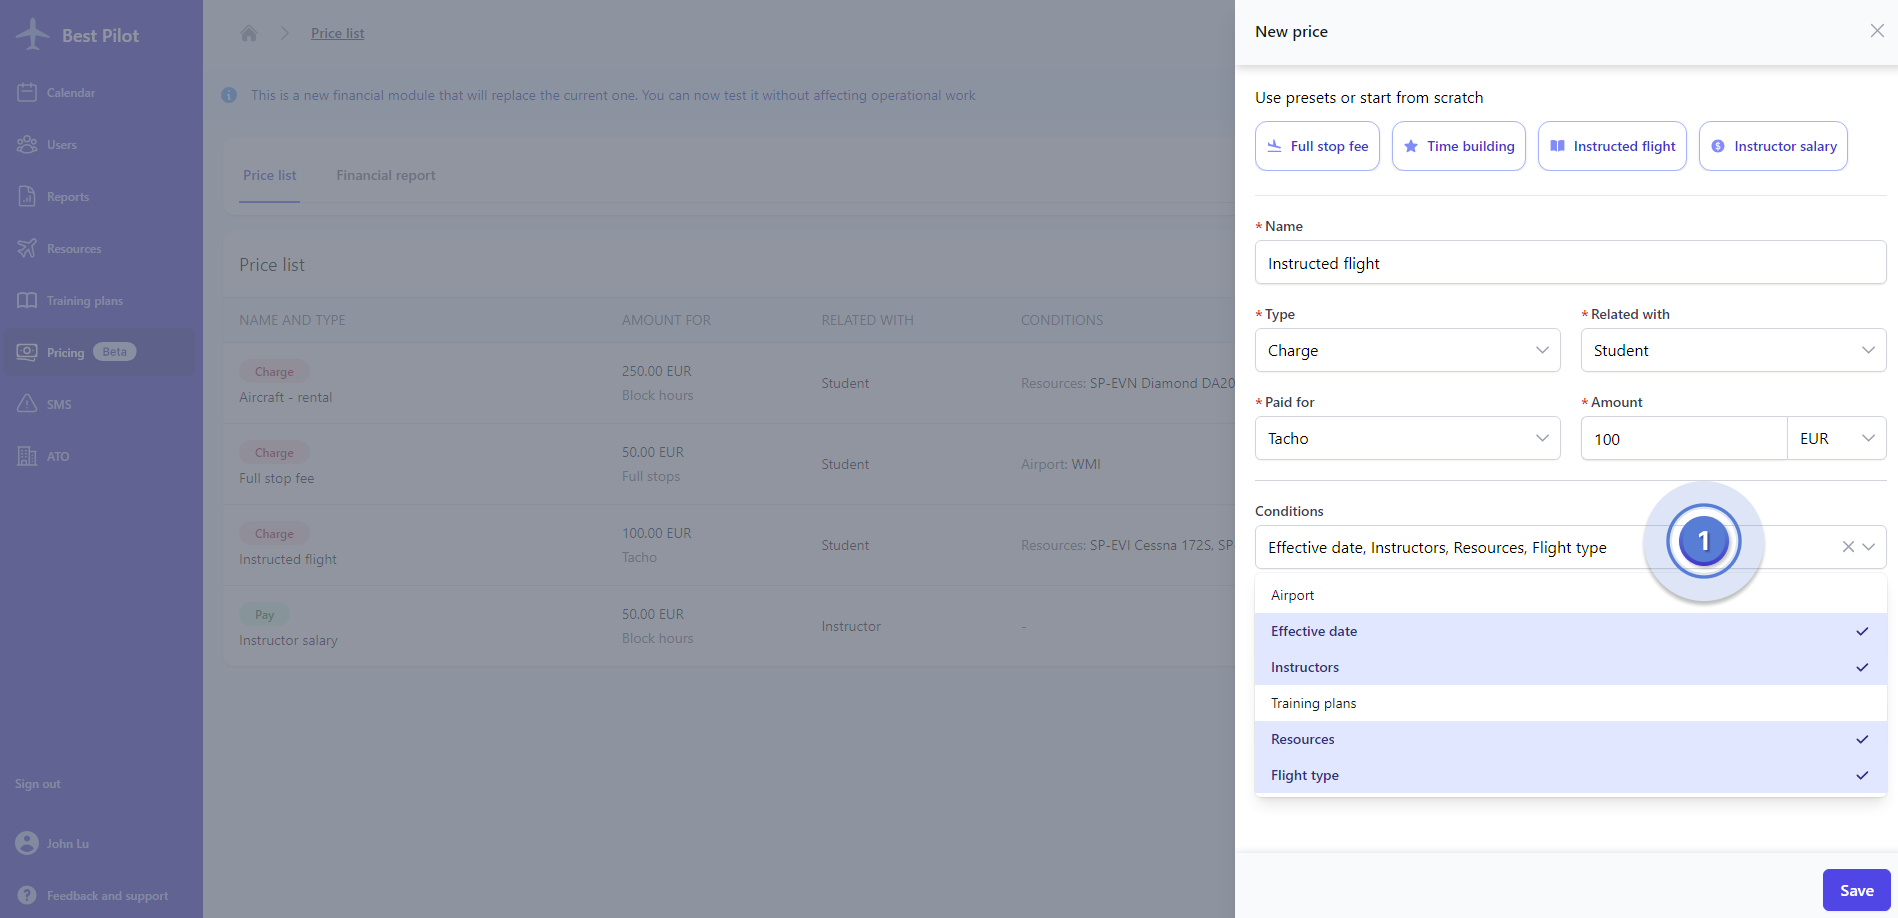Screen dimensions: 1898x918
Task: Open Calendar from the sidebar icon
Action: point(27,92)
